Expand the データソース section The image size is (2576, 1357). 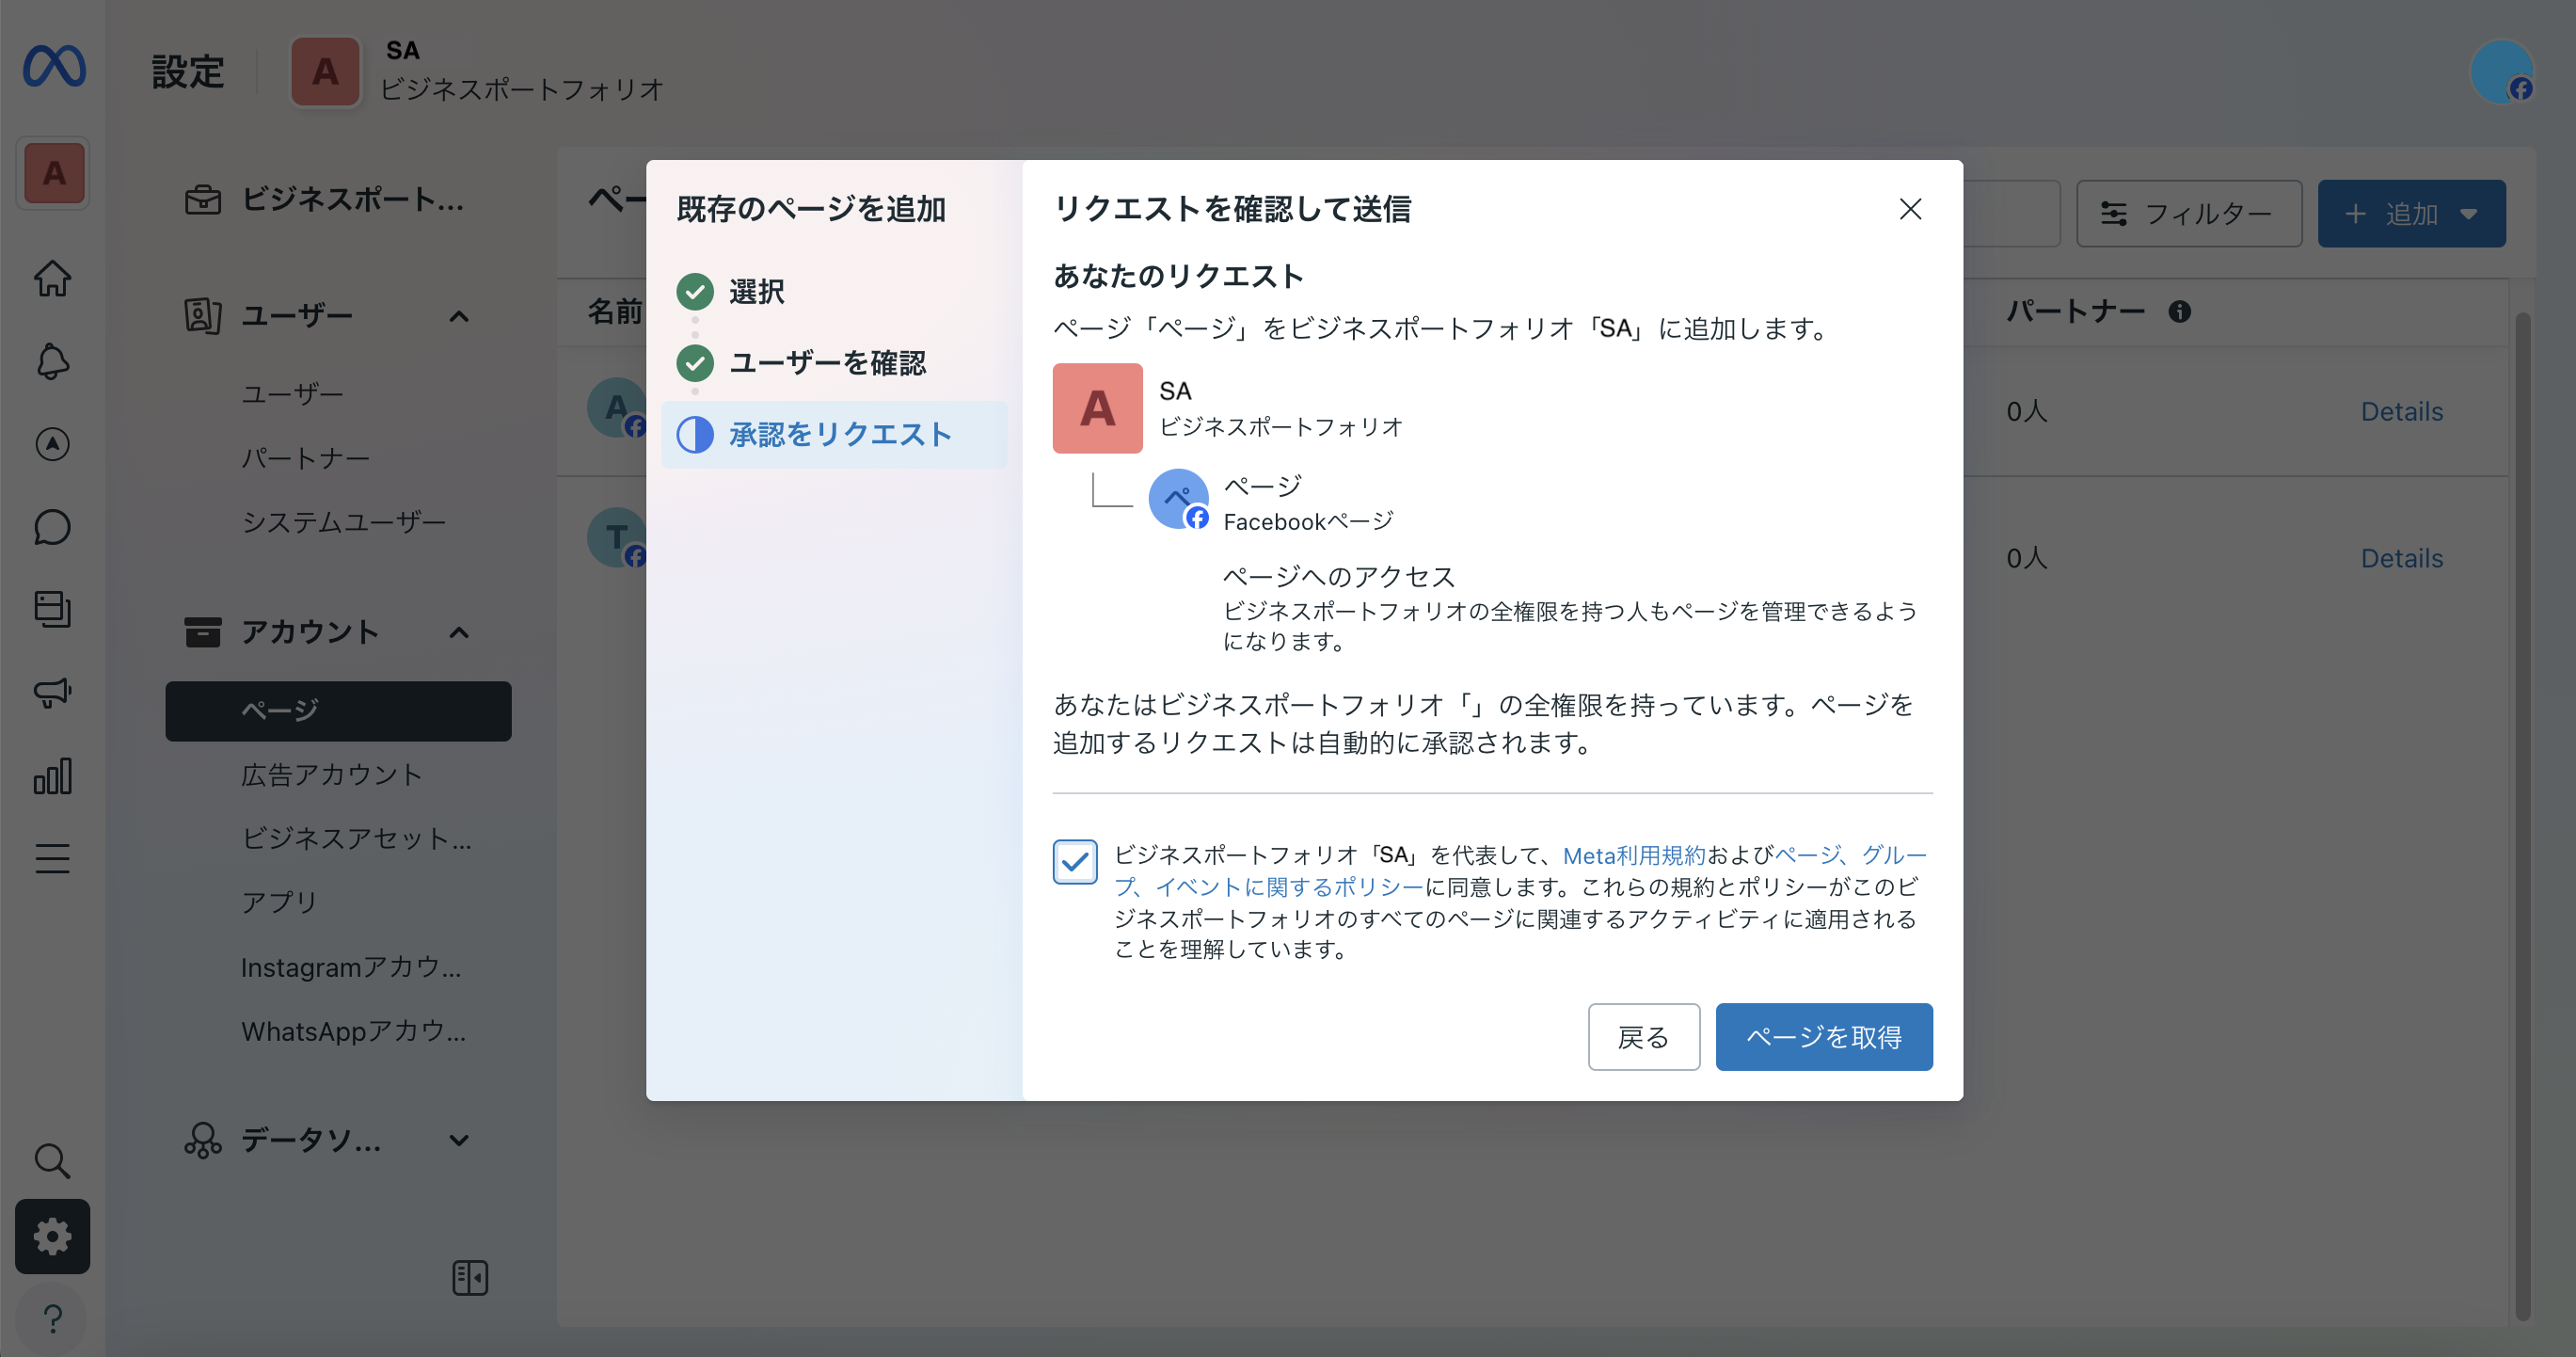[459, 1140]
